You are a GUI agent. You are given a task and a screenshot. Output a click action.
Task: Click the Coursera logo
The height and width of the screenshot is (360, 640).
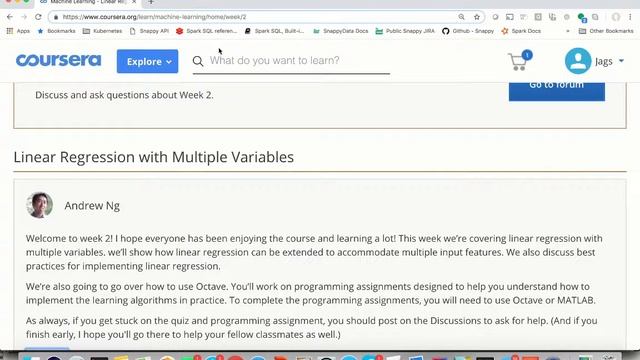tap(58, 60)
